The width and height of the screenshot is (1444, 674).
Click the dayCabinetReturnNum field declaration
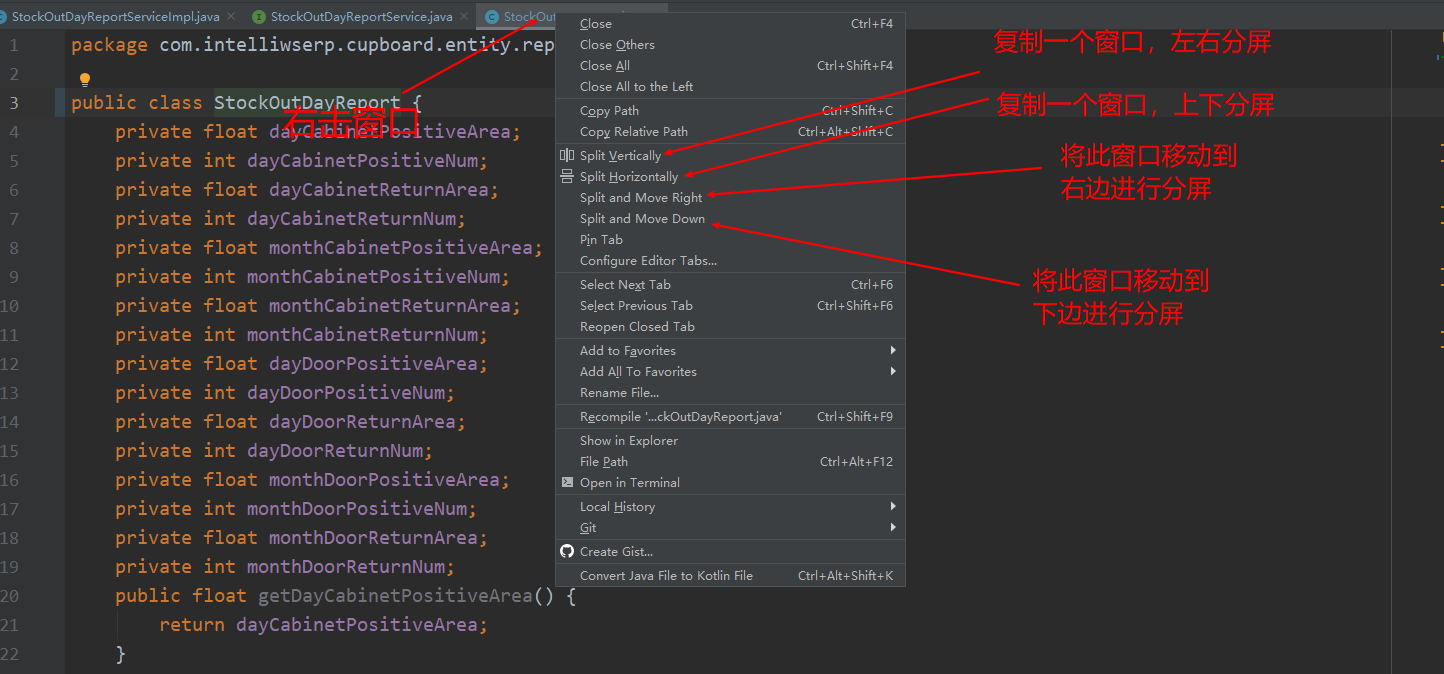pyautogui.click(x=290, y=219)
